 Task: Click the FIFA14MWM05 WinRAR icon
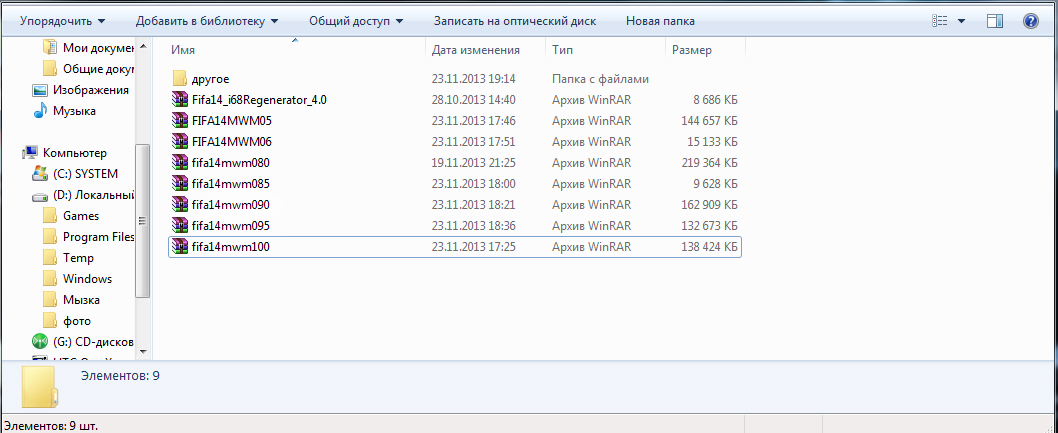(x=179, y=121)
